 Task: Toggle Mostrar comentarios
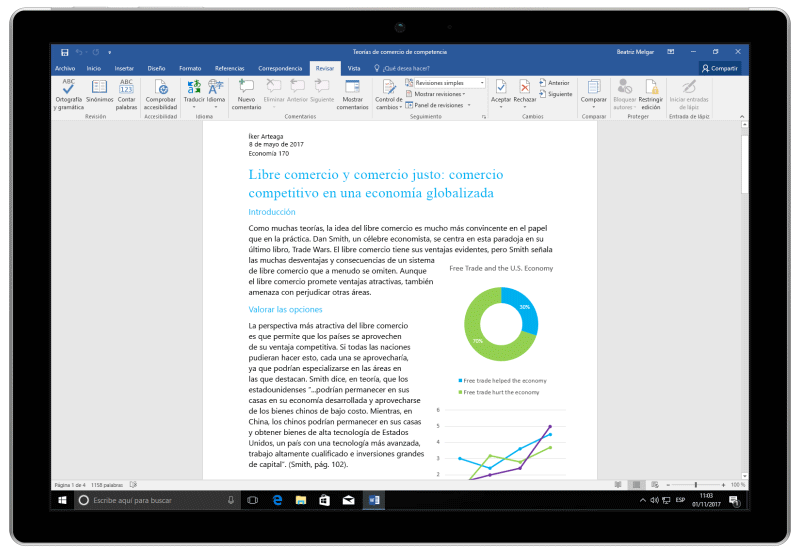[x=353, y=94]
